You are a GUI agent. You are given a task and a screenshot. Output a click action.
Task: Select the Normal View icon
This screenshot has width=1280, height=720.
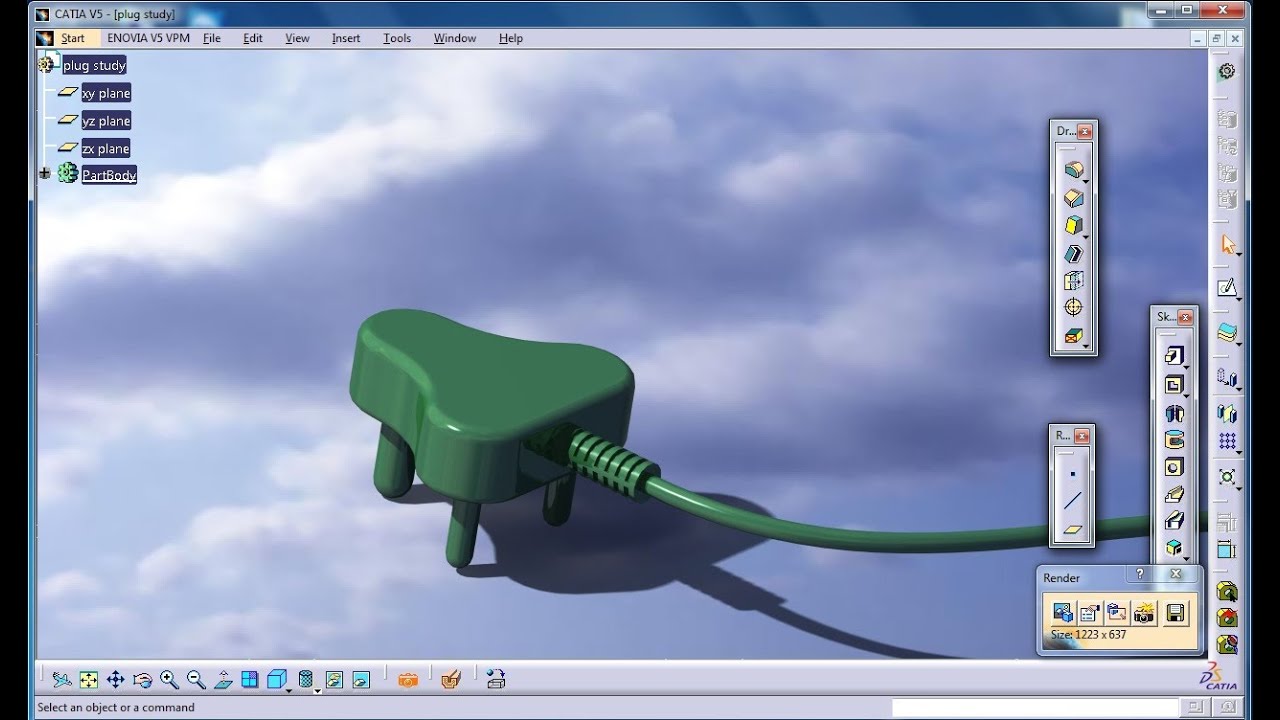coord(223,680)
